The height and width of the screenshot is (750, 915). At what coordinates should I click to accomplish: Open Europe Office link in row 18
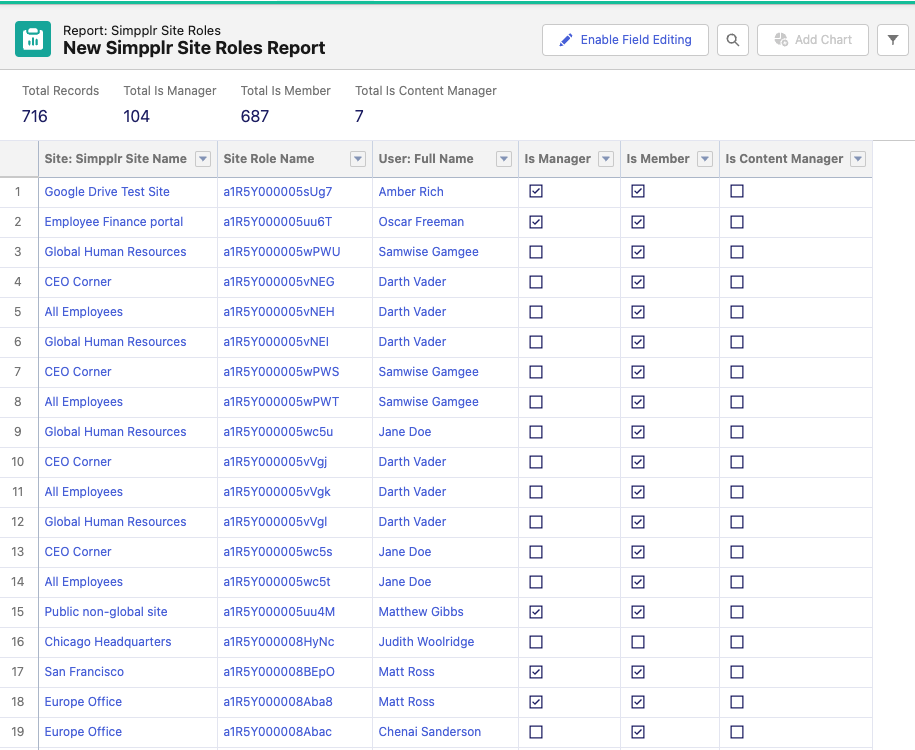coord(83,702)
